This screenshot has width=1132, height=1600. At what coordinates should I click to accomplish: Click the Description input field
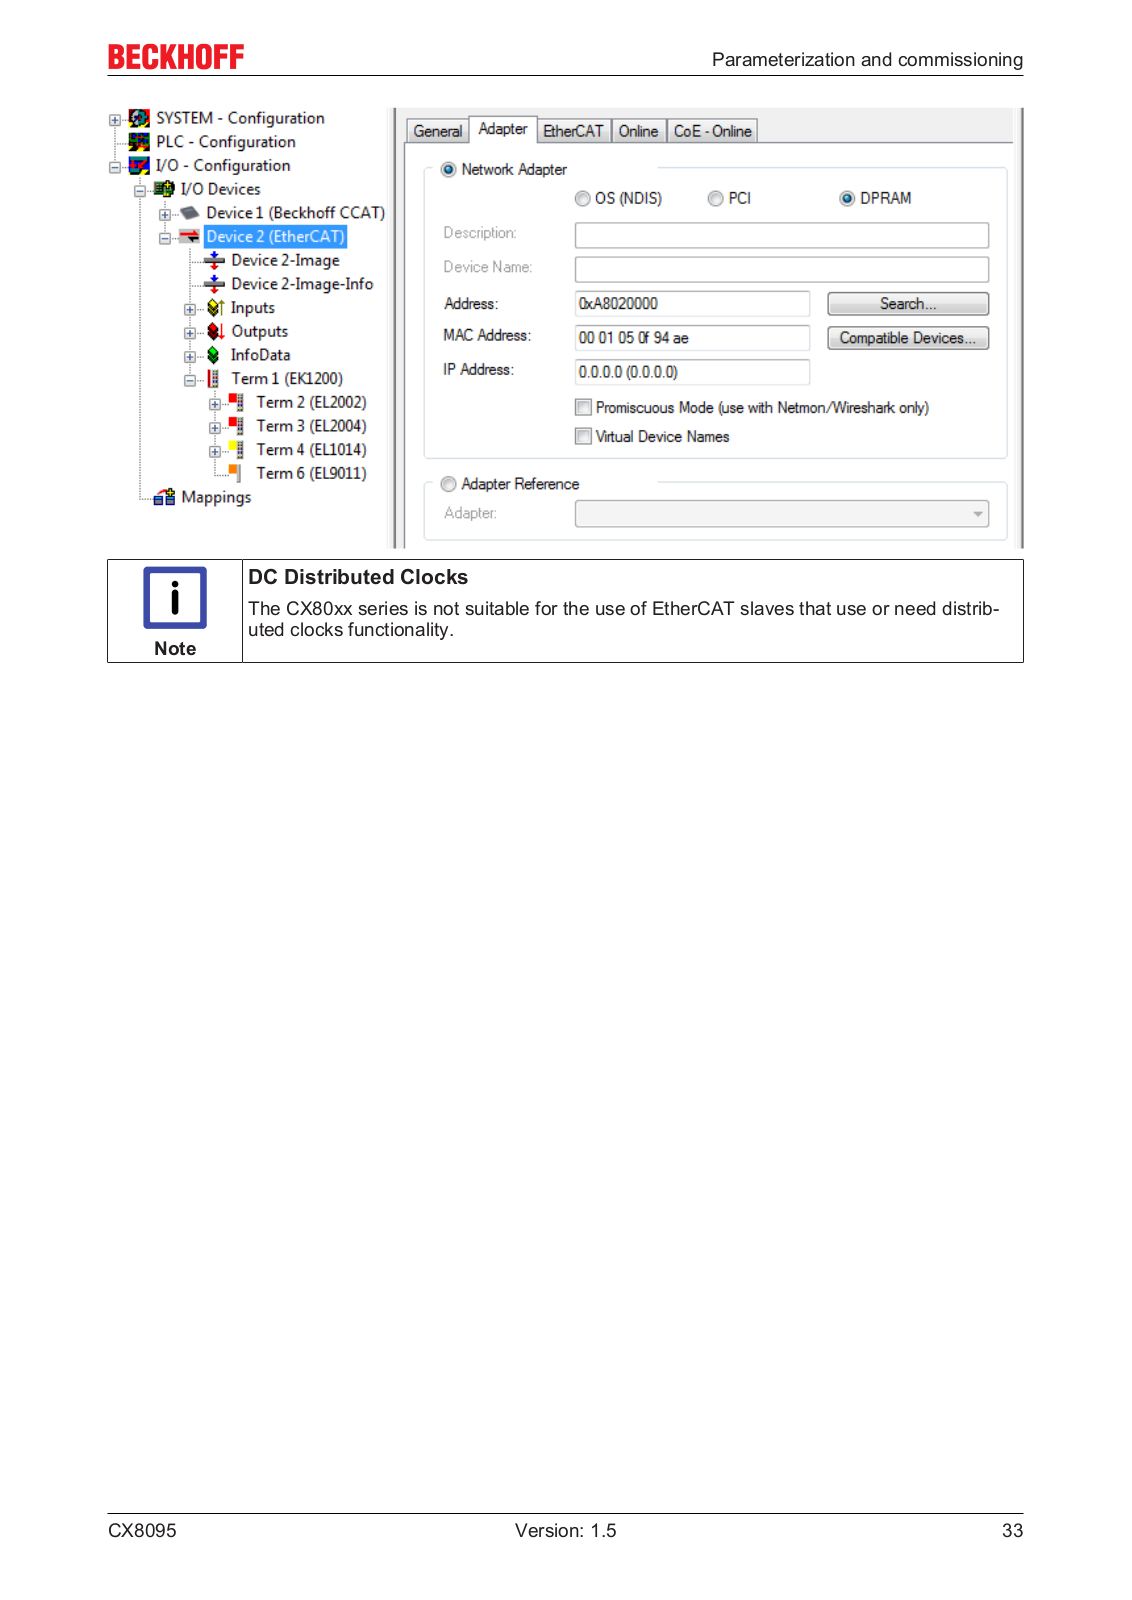pos(782,235)
